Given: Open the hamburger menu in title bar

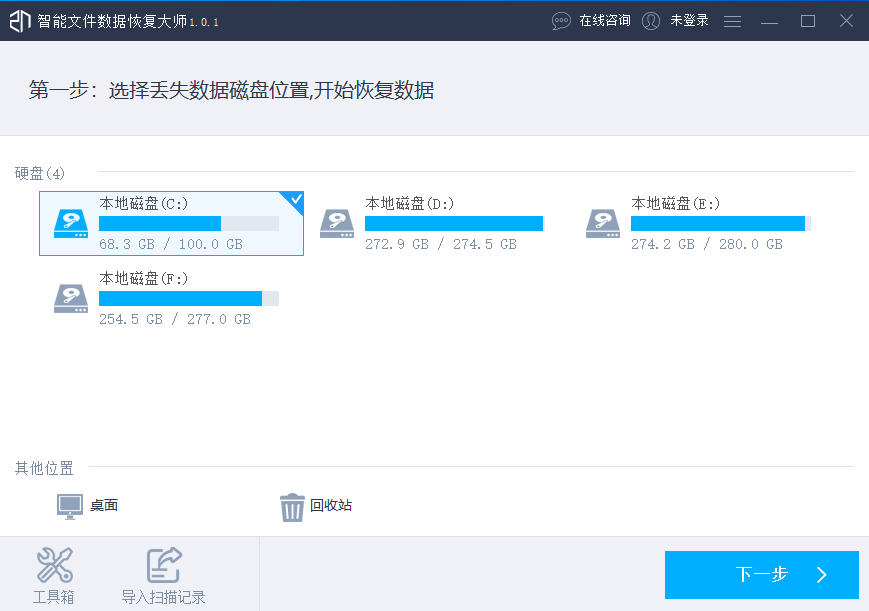Looking at the screenshot, I should (732, 21).
